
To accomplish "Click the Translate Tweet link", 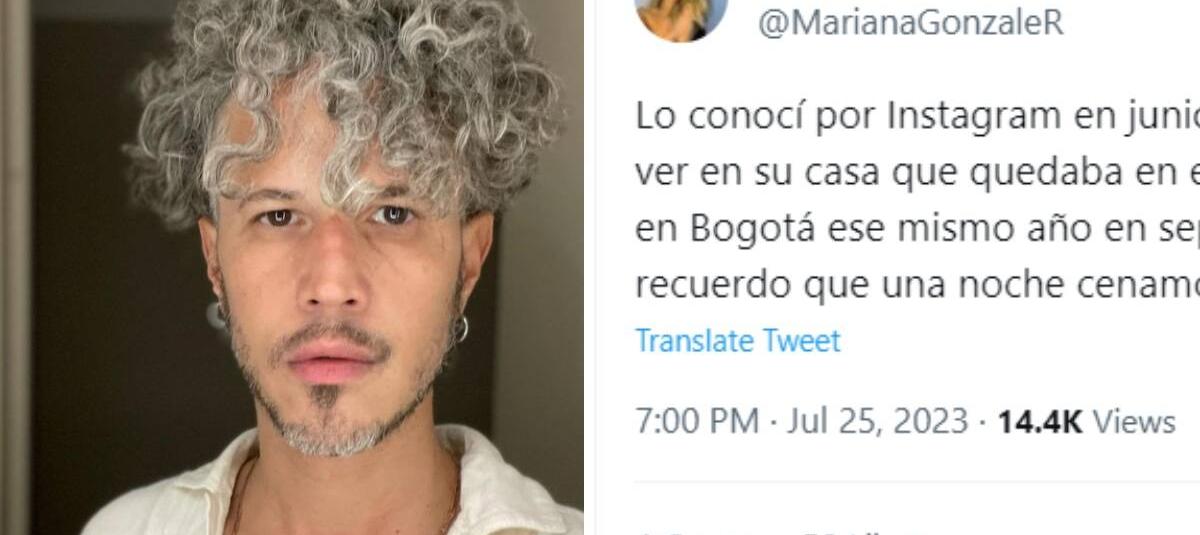I will 738,341.
